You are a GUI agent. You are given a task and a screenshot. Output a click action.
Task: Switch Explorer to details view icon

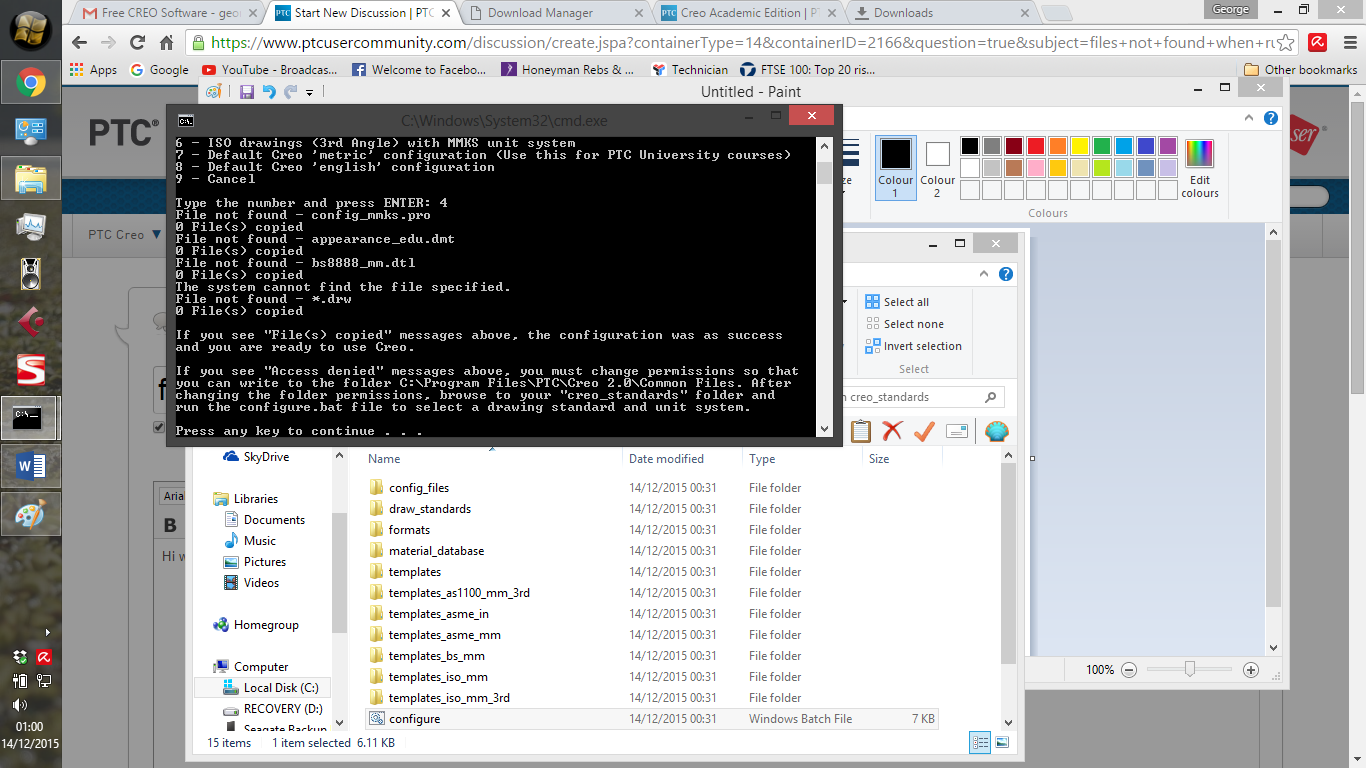click(980, 742)
